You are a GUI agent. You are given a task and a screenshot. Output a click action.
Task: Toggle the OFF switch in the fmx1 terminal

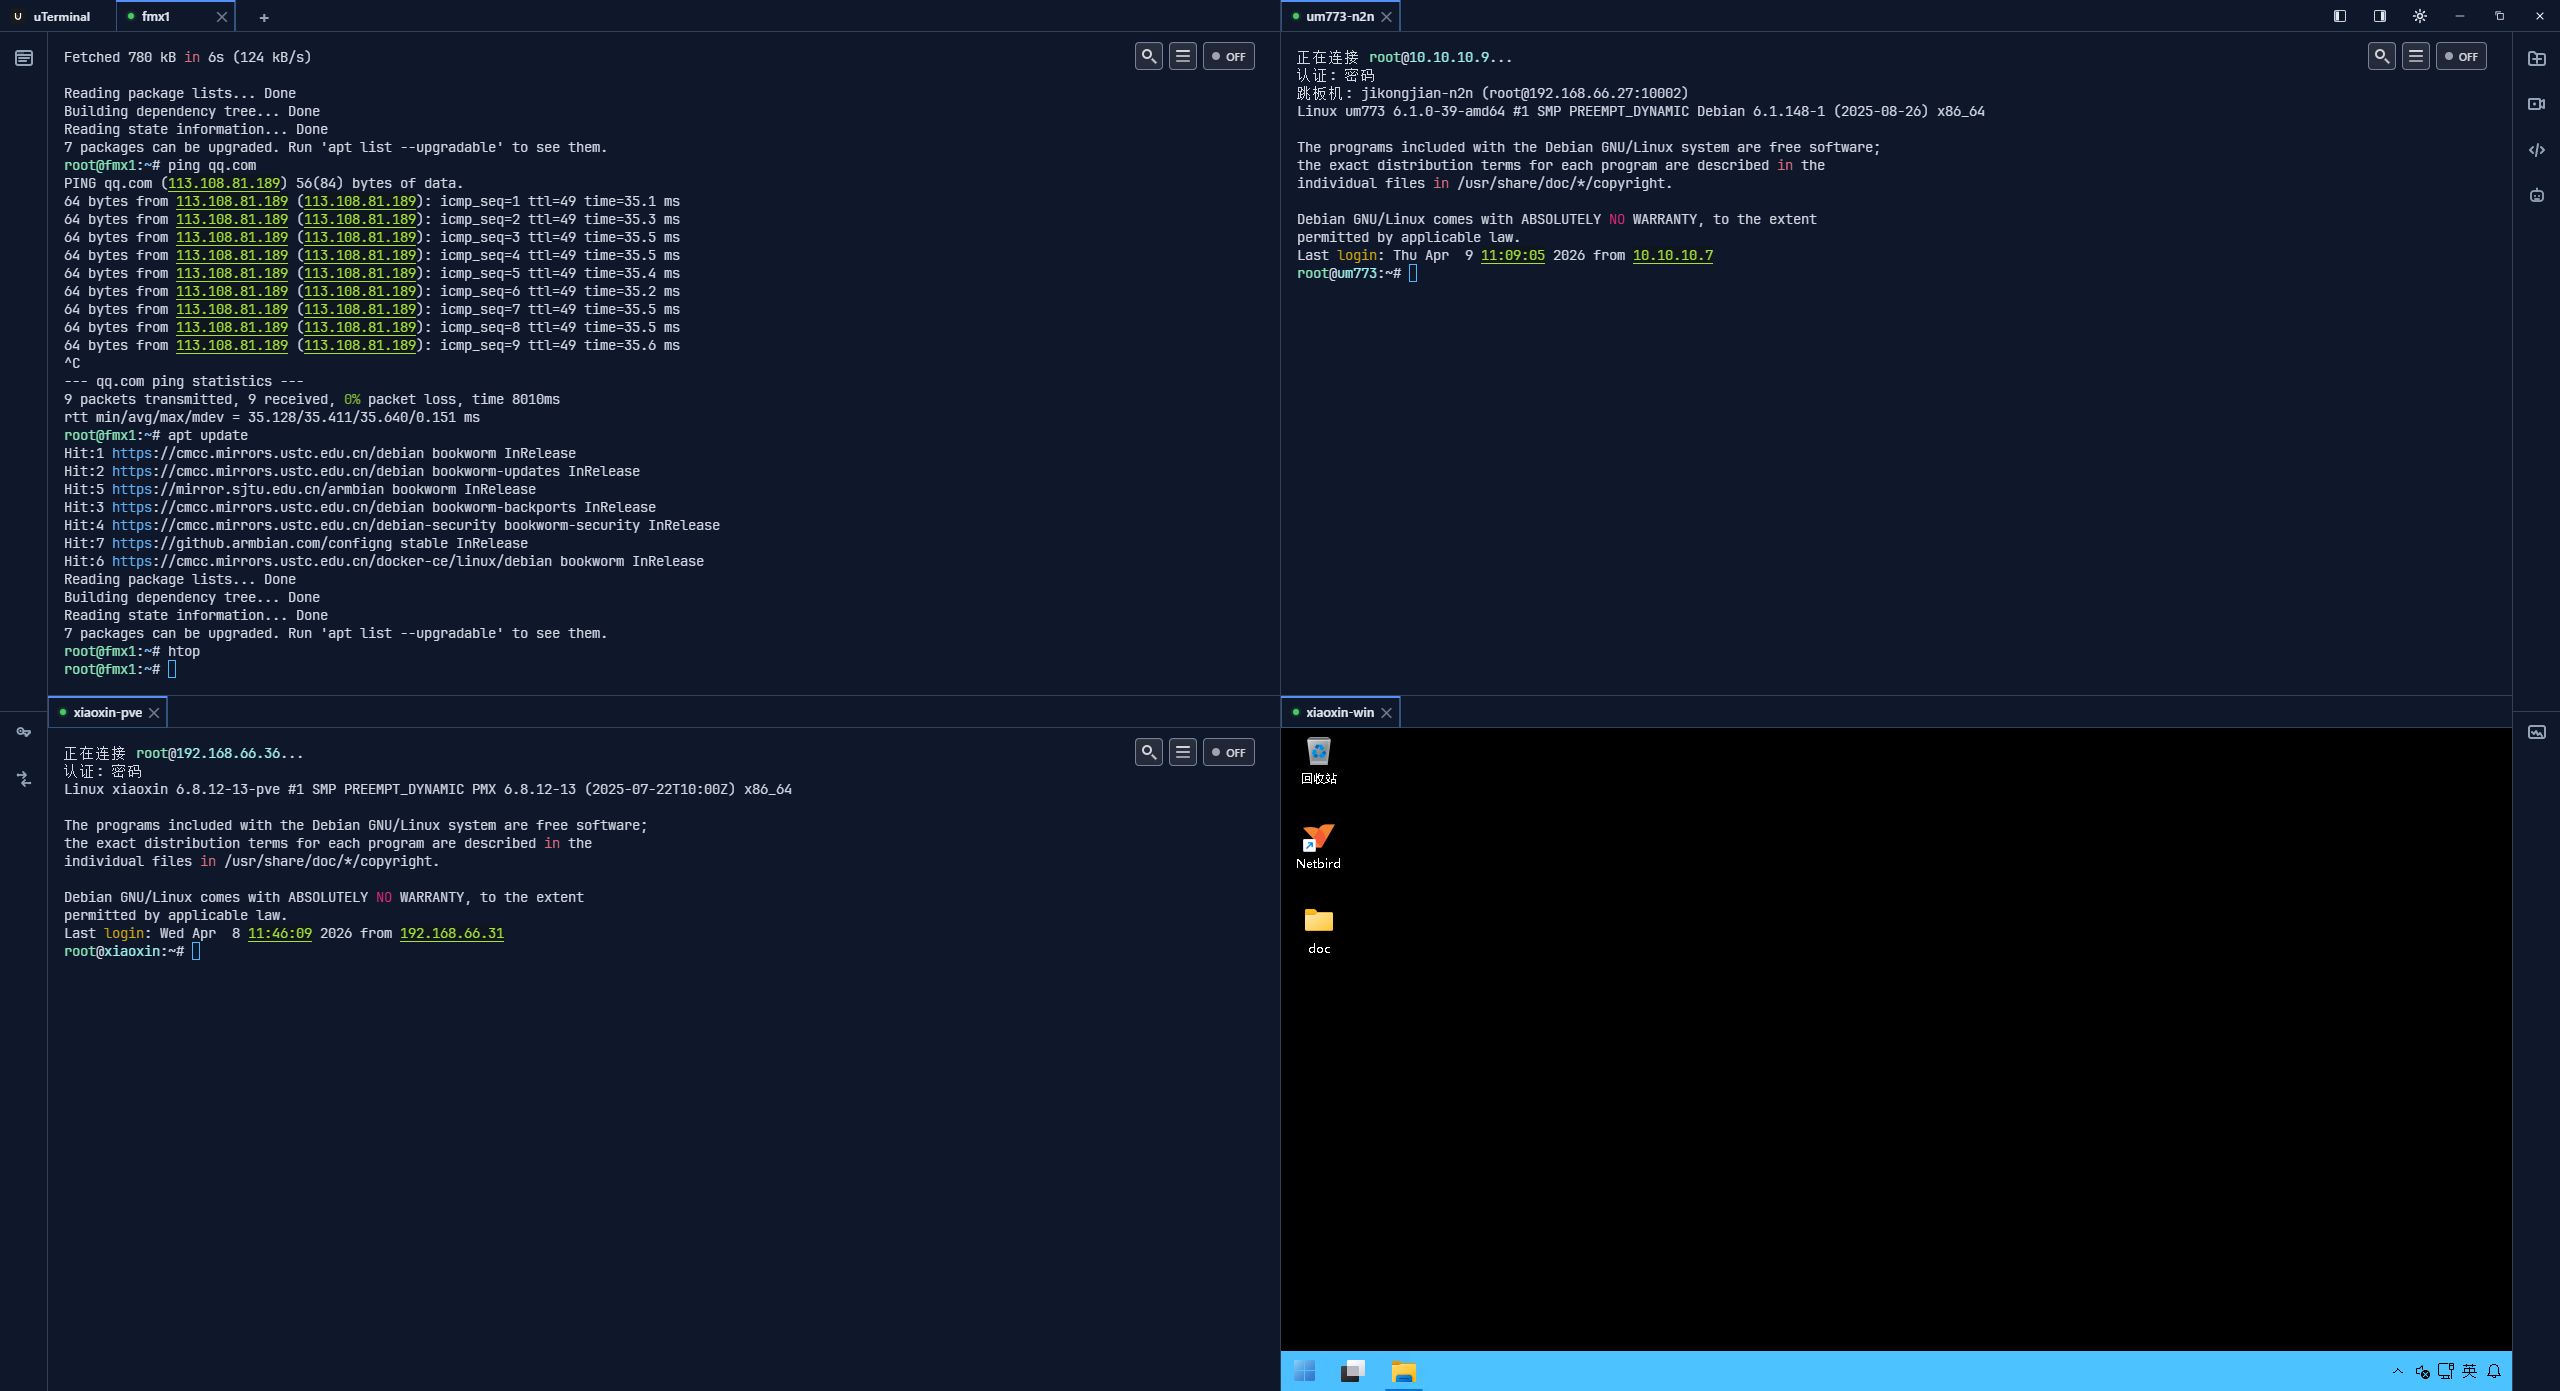[1228, 56]
